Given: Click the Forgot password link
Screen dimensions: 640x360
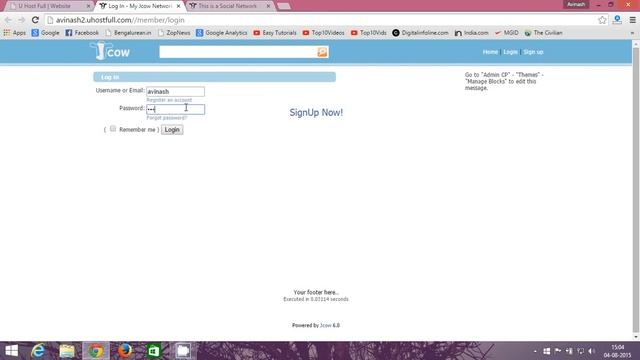Looking at the screenshot, I should tap(167, 118).
